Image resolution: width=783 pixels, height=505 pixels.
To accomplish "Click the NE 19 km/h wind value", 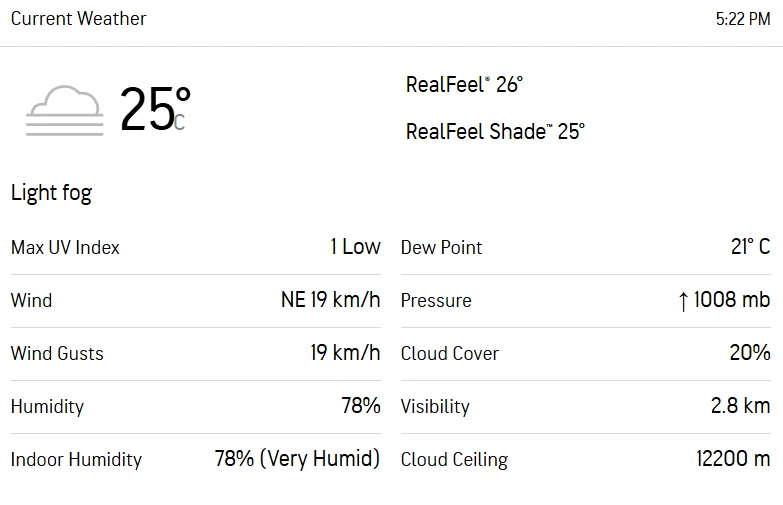I will pos(331,300).
